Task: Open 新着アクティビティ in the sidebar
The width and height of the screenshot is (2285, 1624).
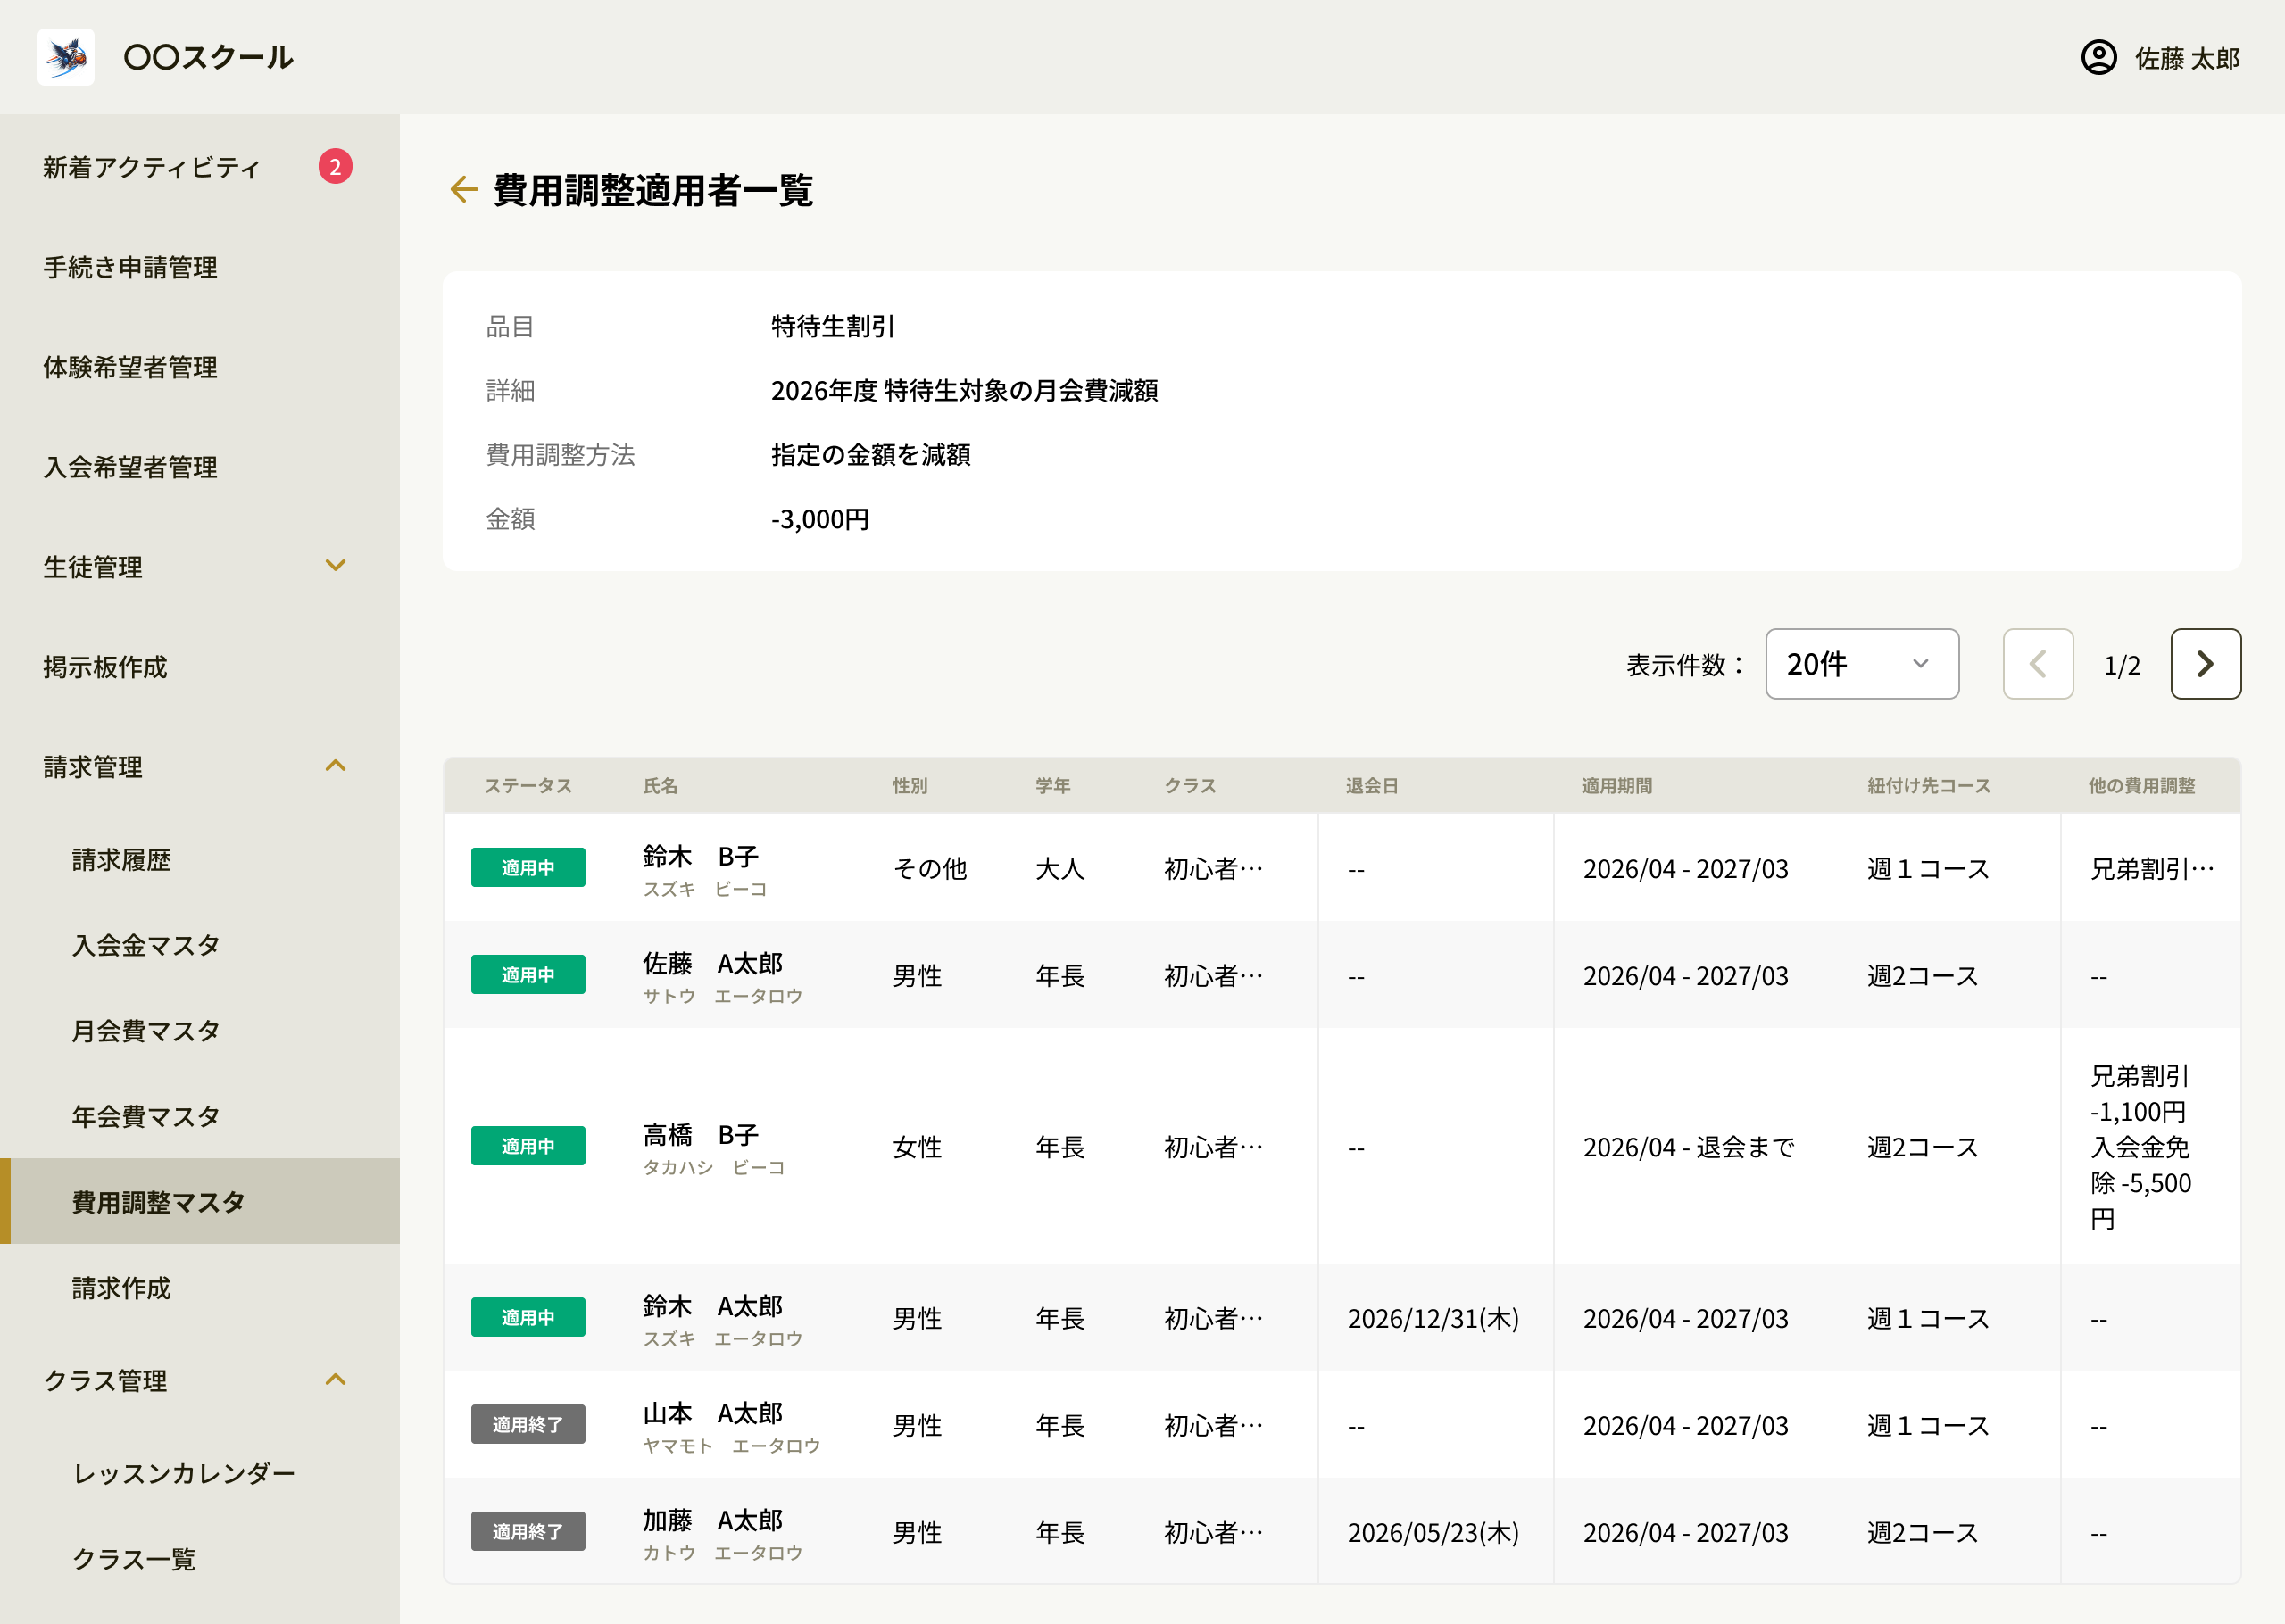Action: (x=152, y=167)
